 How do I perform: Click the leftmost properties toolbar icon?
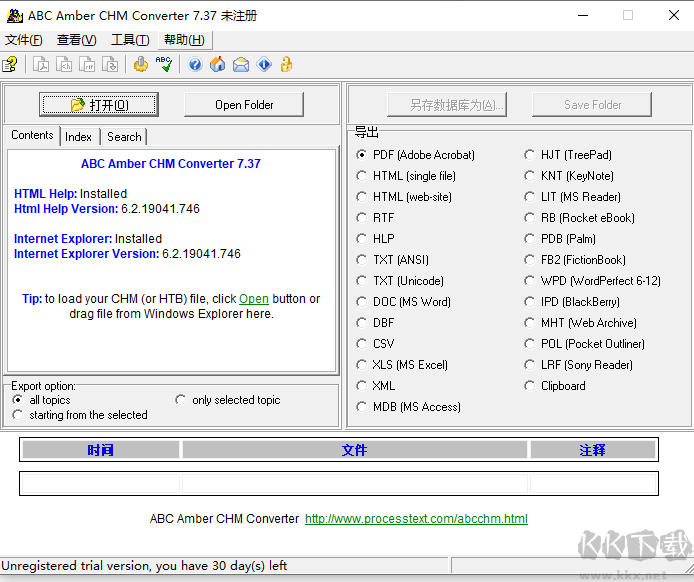(x=10, y=65)
